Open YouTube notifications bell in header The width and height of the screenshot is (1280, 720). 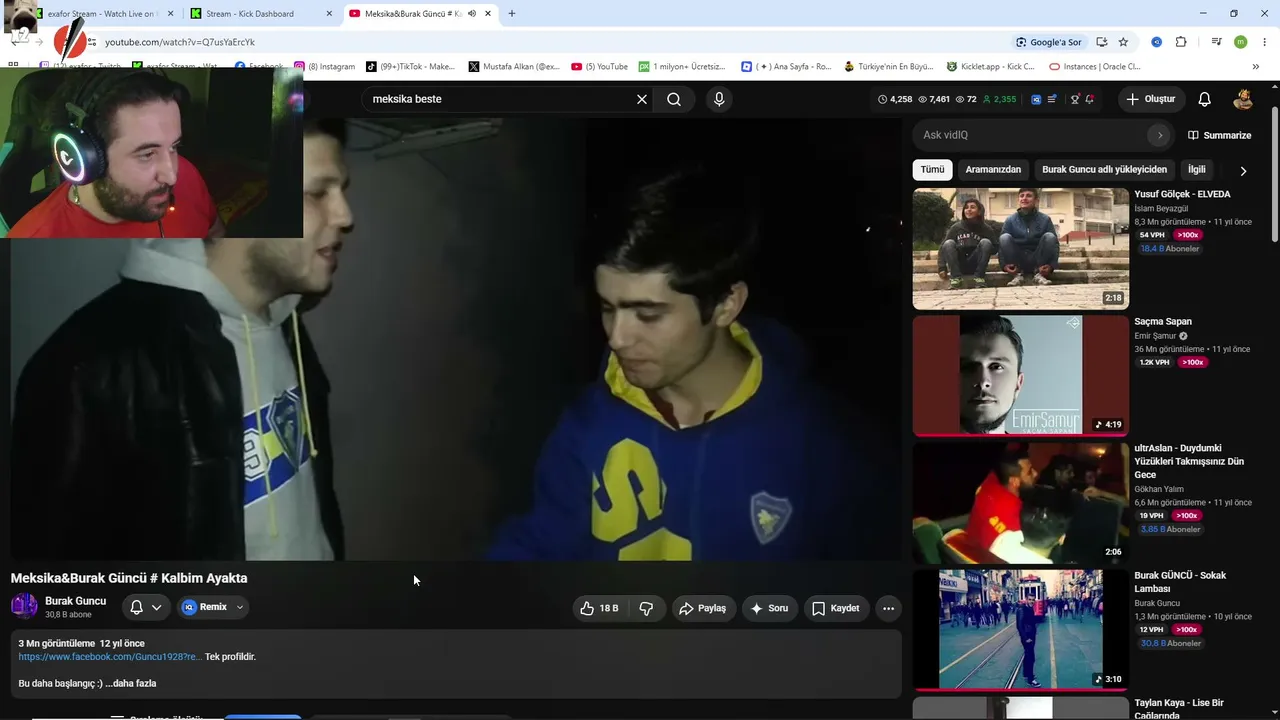point(1205,99)
